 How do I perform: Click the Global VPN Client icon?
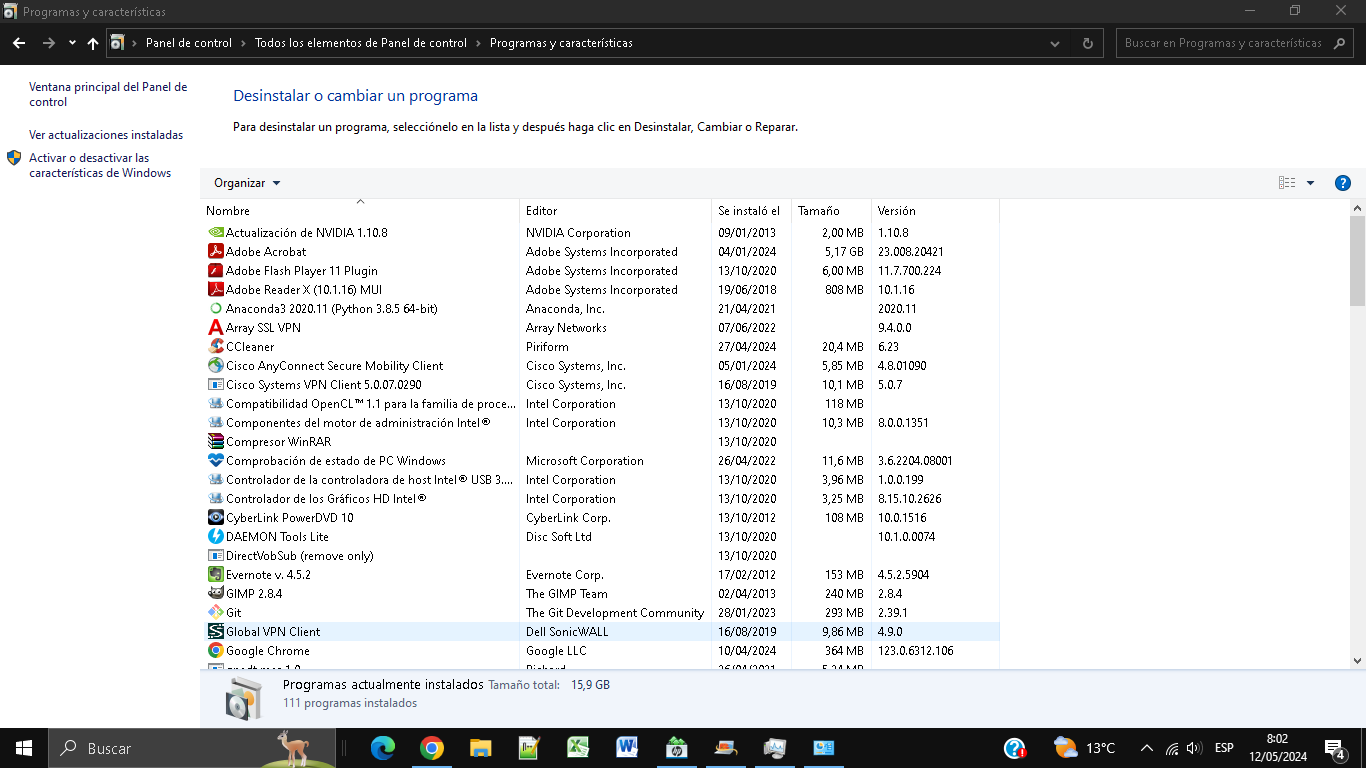pos(215,631)
